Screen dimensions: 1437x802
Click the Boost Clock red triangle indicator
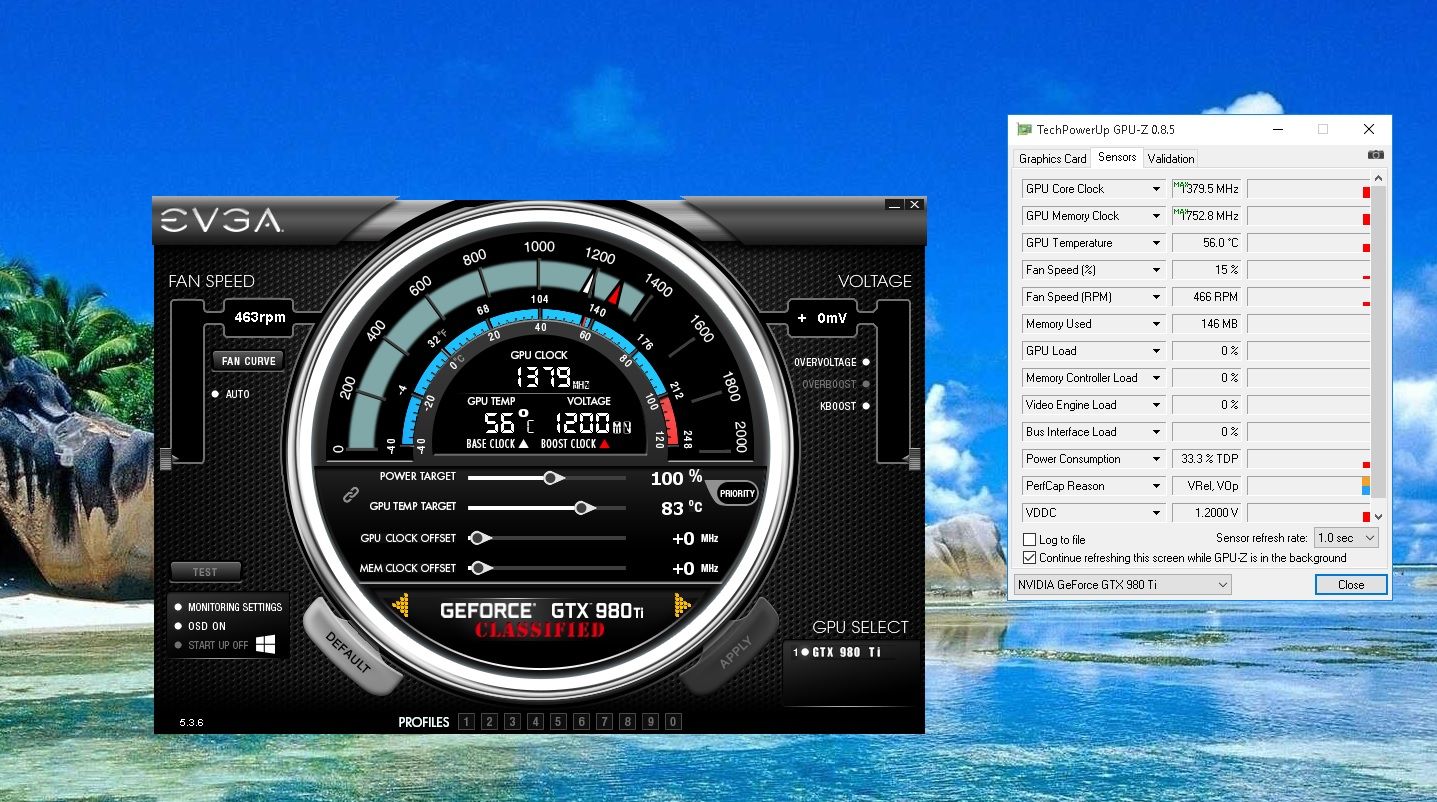(604, 443)
